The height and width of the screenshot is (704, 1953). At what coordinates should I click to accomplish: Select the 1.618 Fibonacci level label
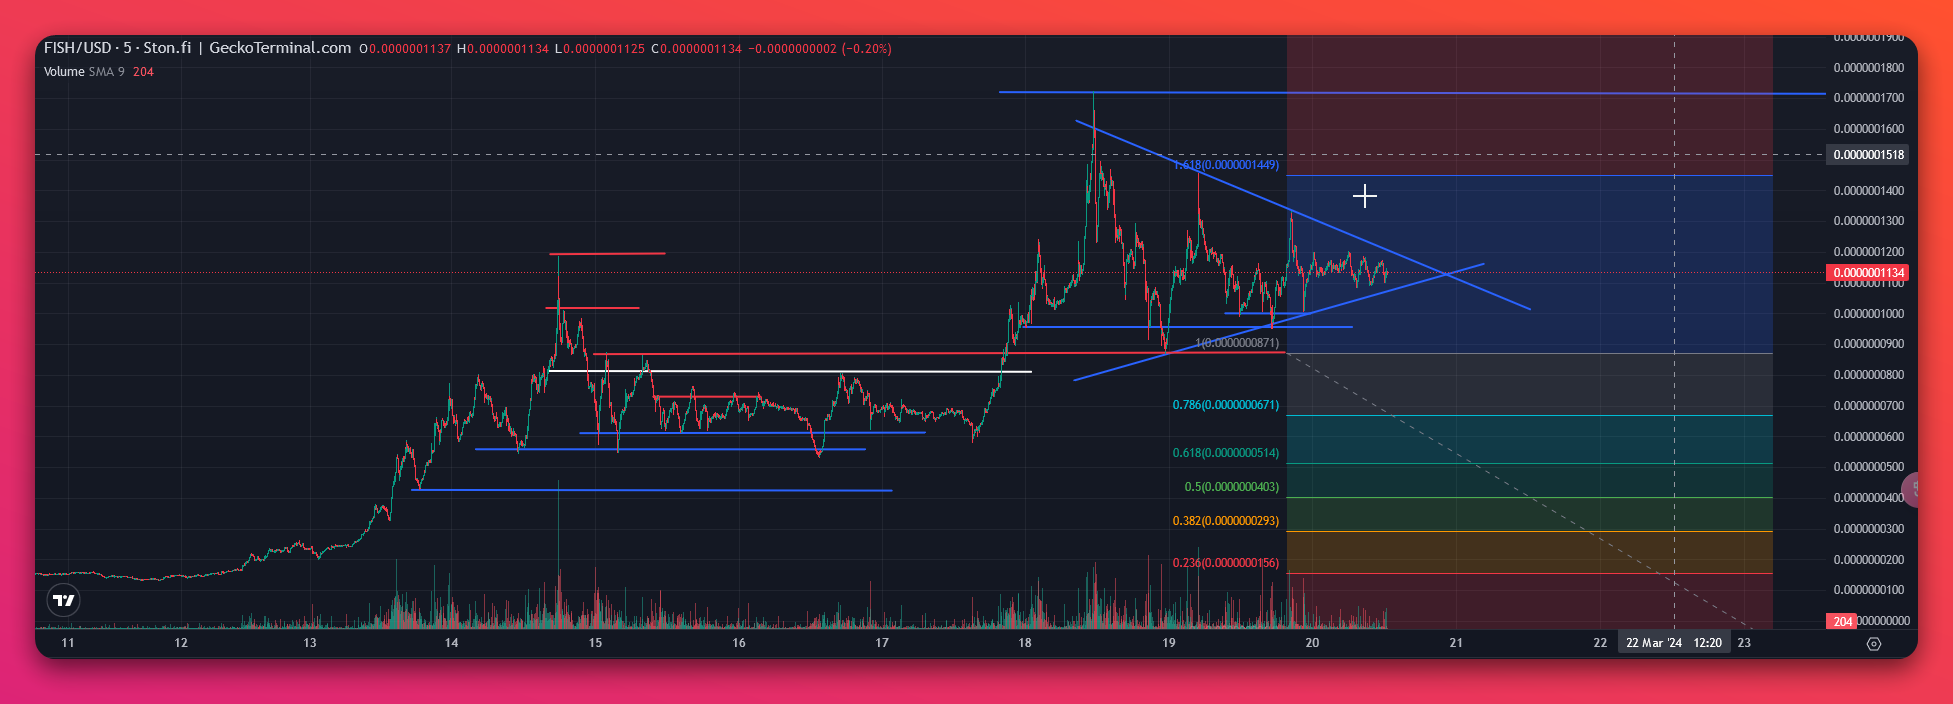(x=1226, y=165)
